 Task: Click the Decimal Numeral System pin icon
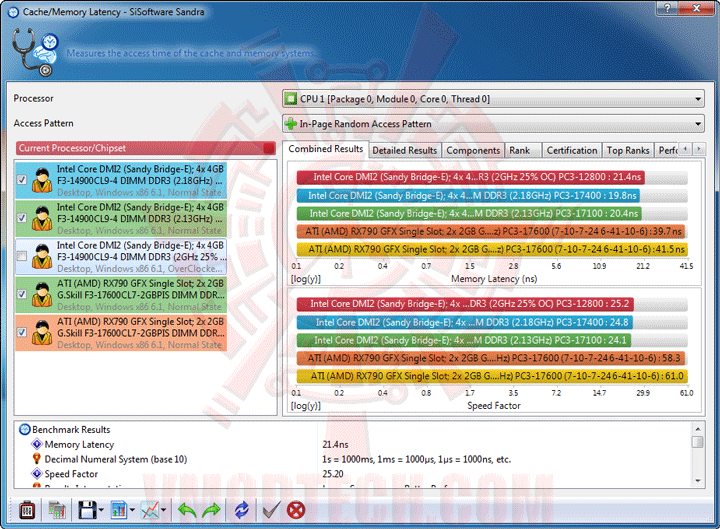coord(37,459)
